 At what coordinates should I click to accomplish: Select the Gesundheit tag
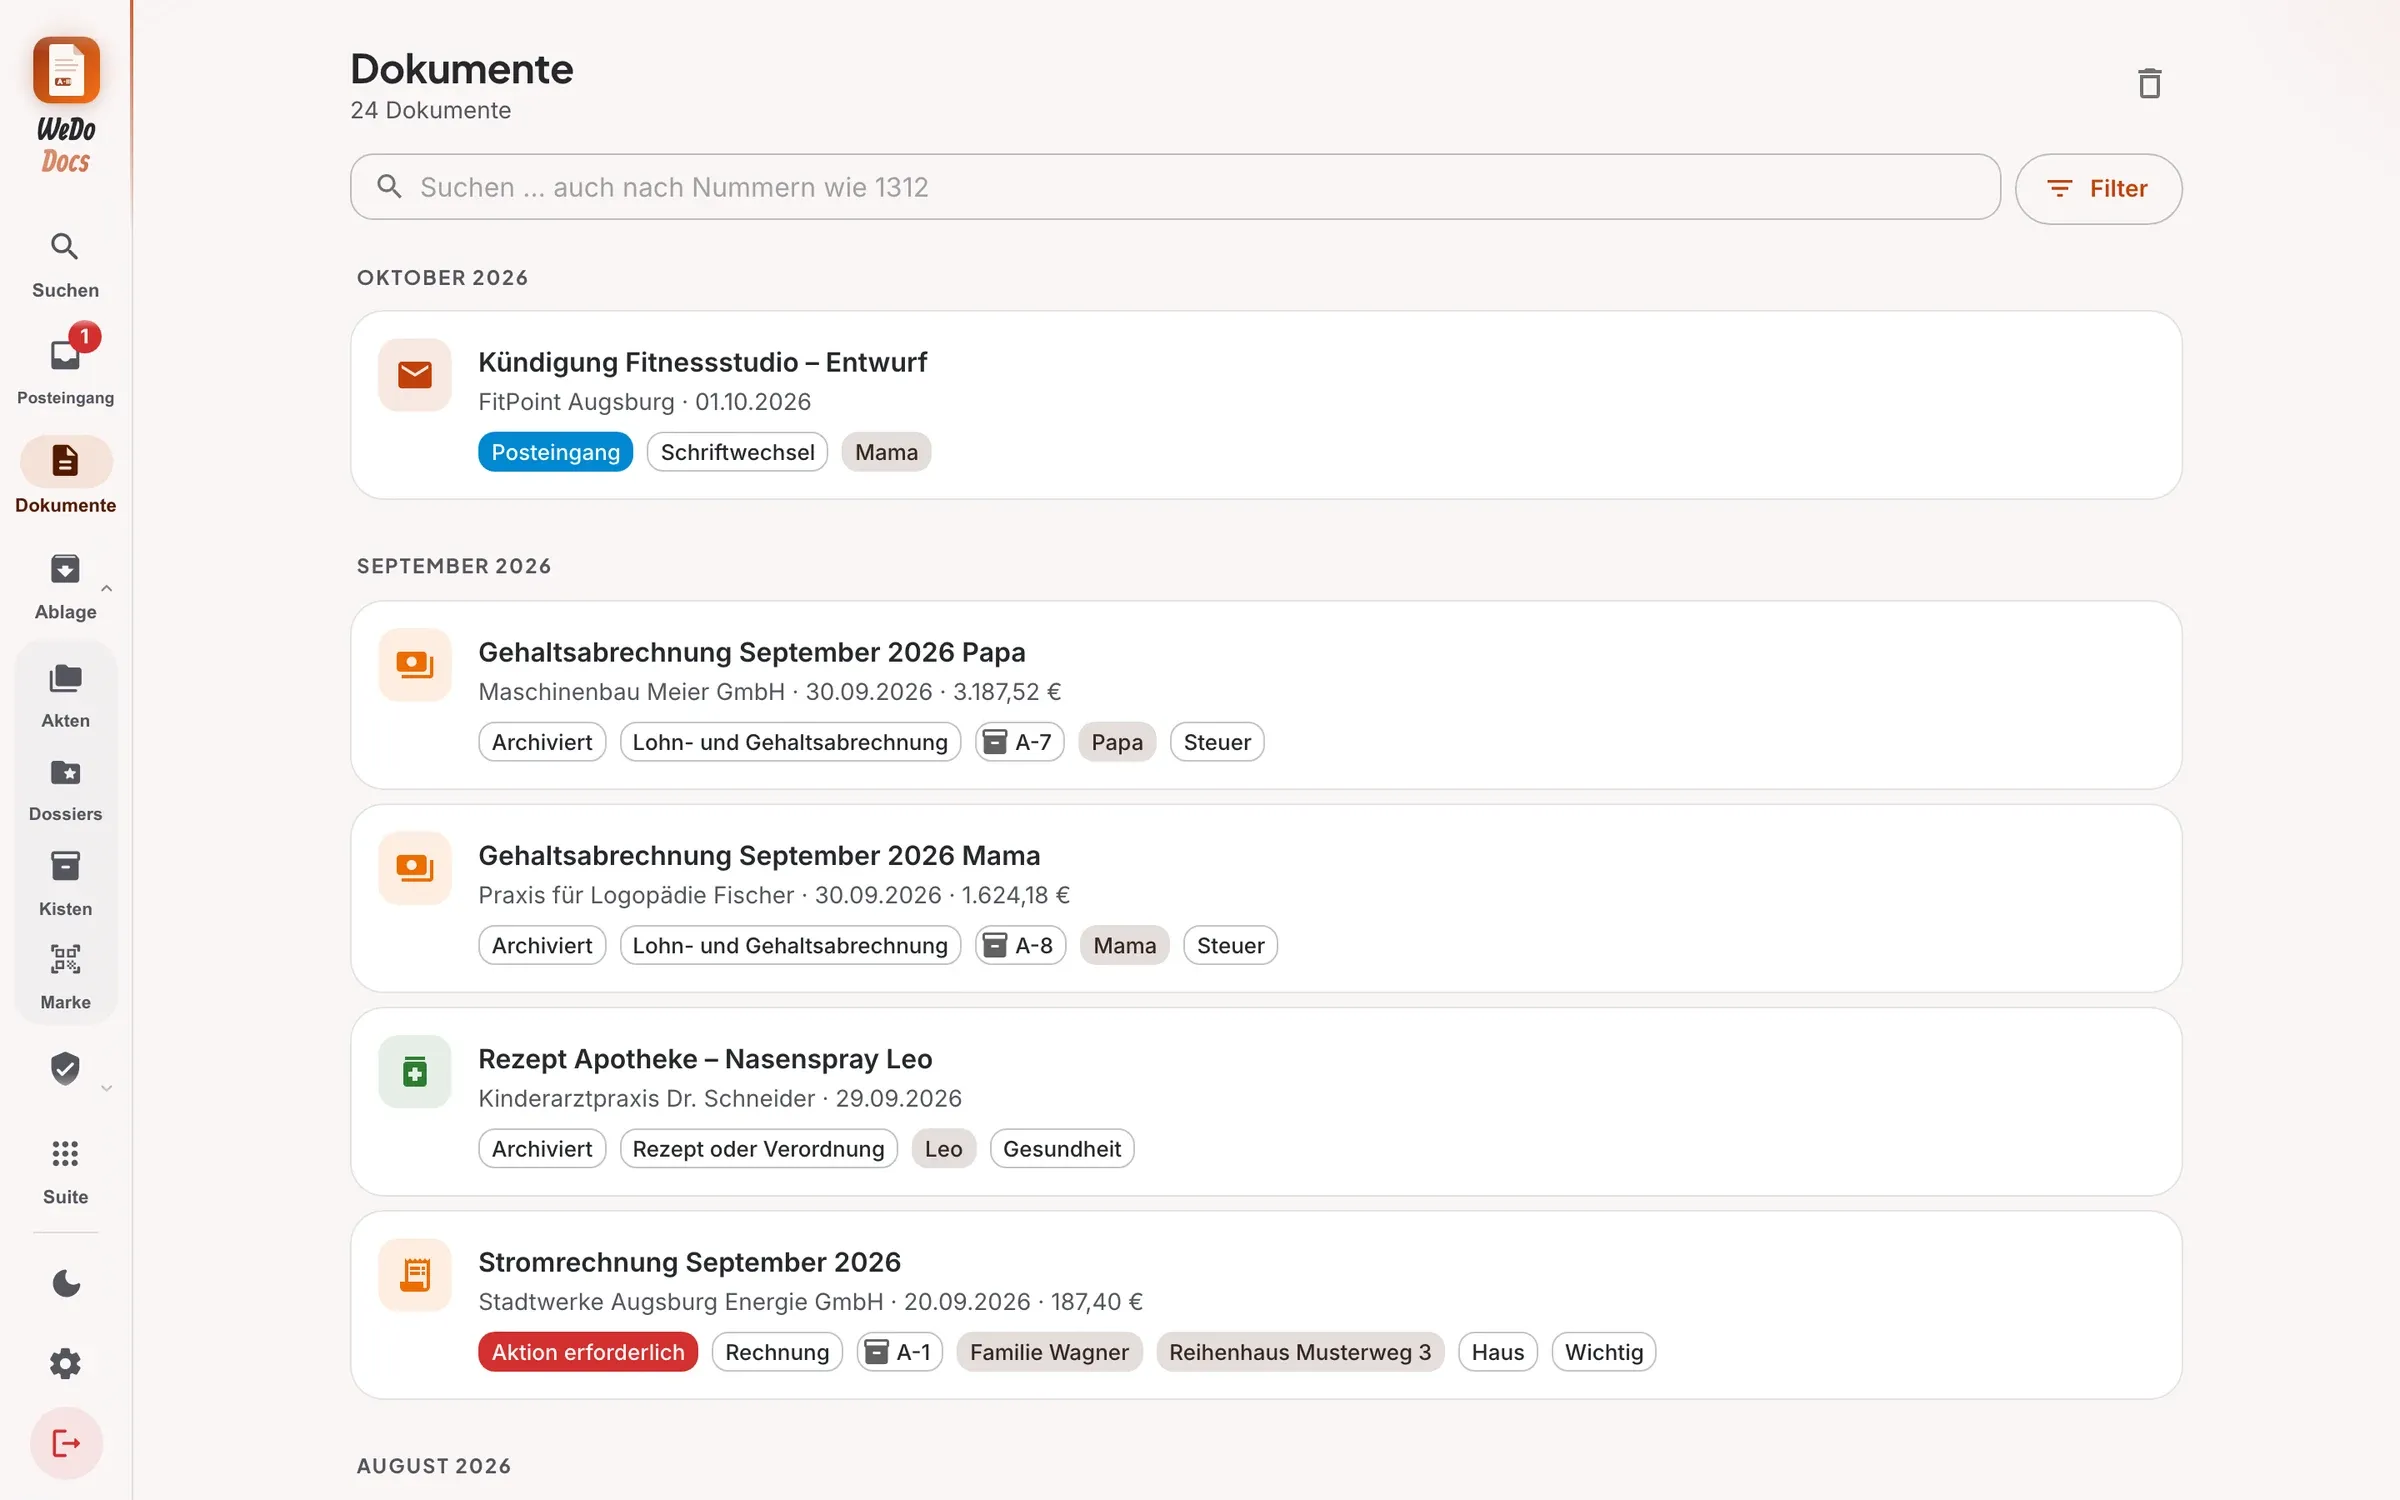click(x=1061, y=1148)
